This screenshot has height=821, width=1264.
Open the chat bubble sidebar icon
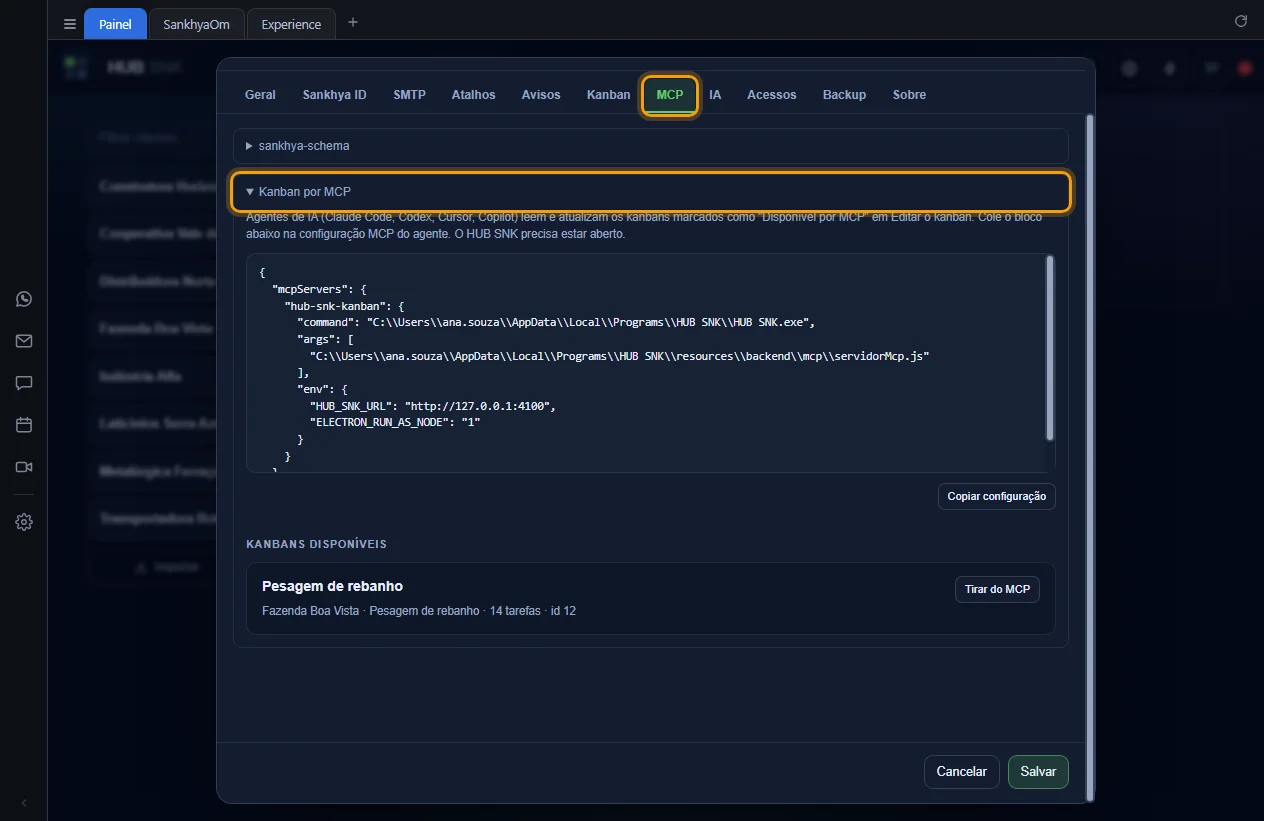24,383
